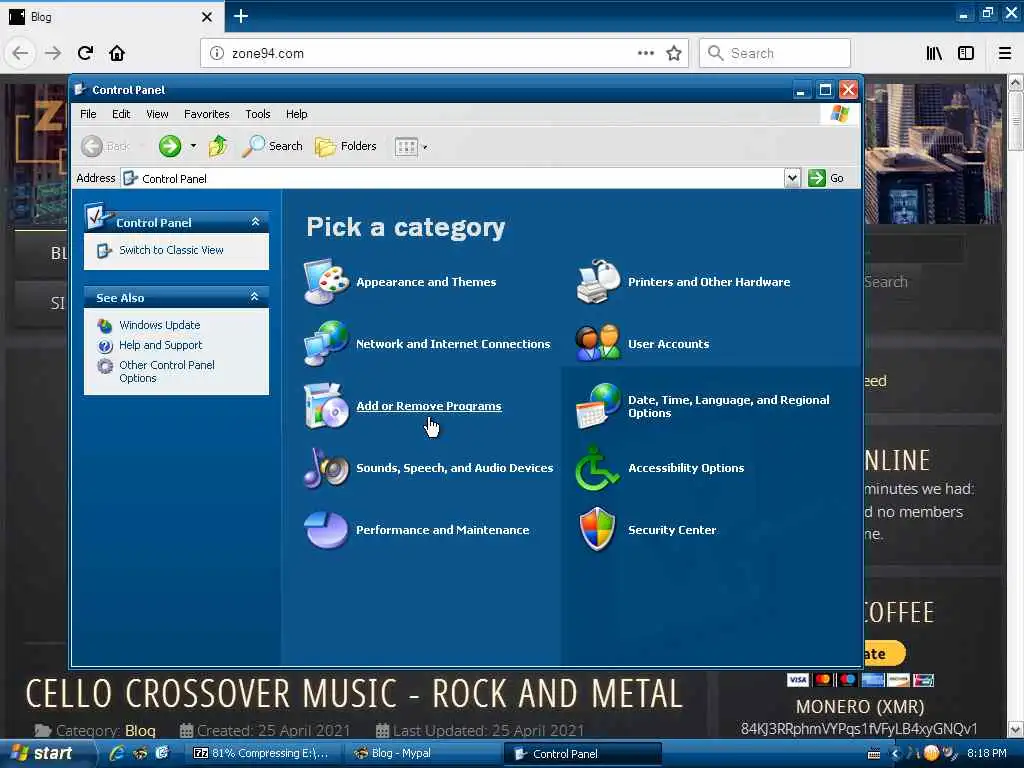Open the browser page actions ellipsis menu

pyautogui.click(x=646, y=53)
